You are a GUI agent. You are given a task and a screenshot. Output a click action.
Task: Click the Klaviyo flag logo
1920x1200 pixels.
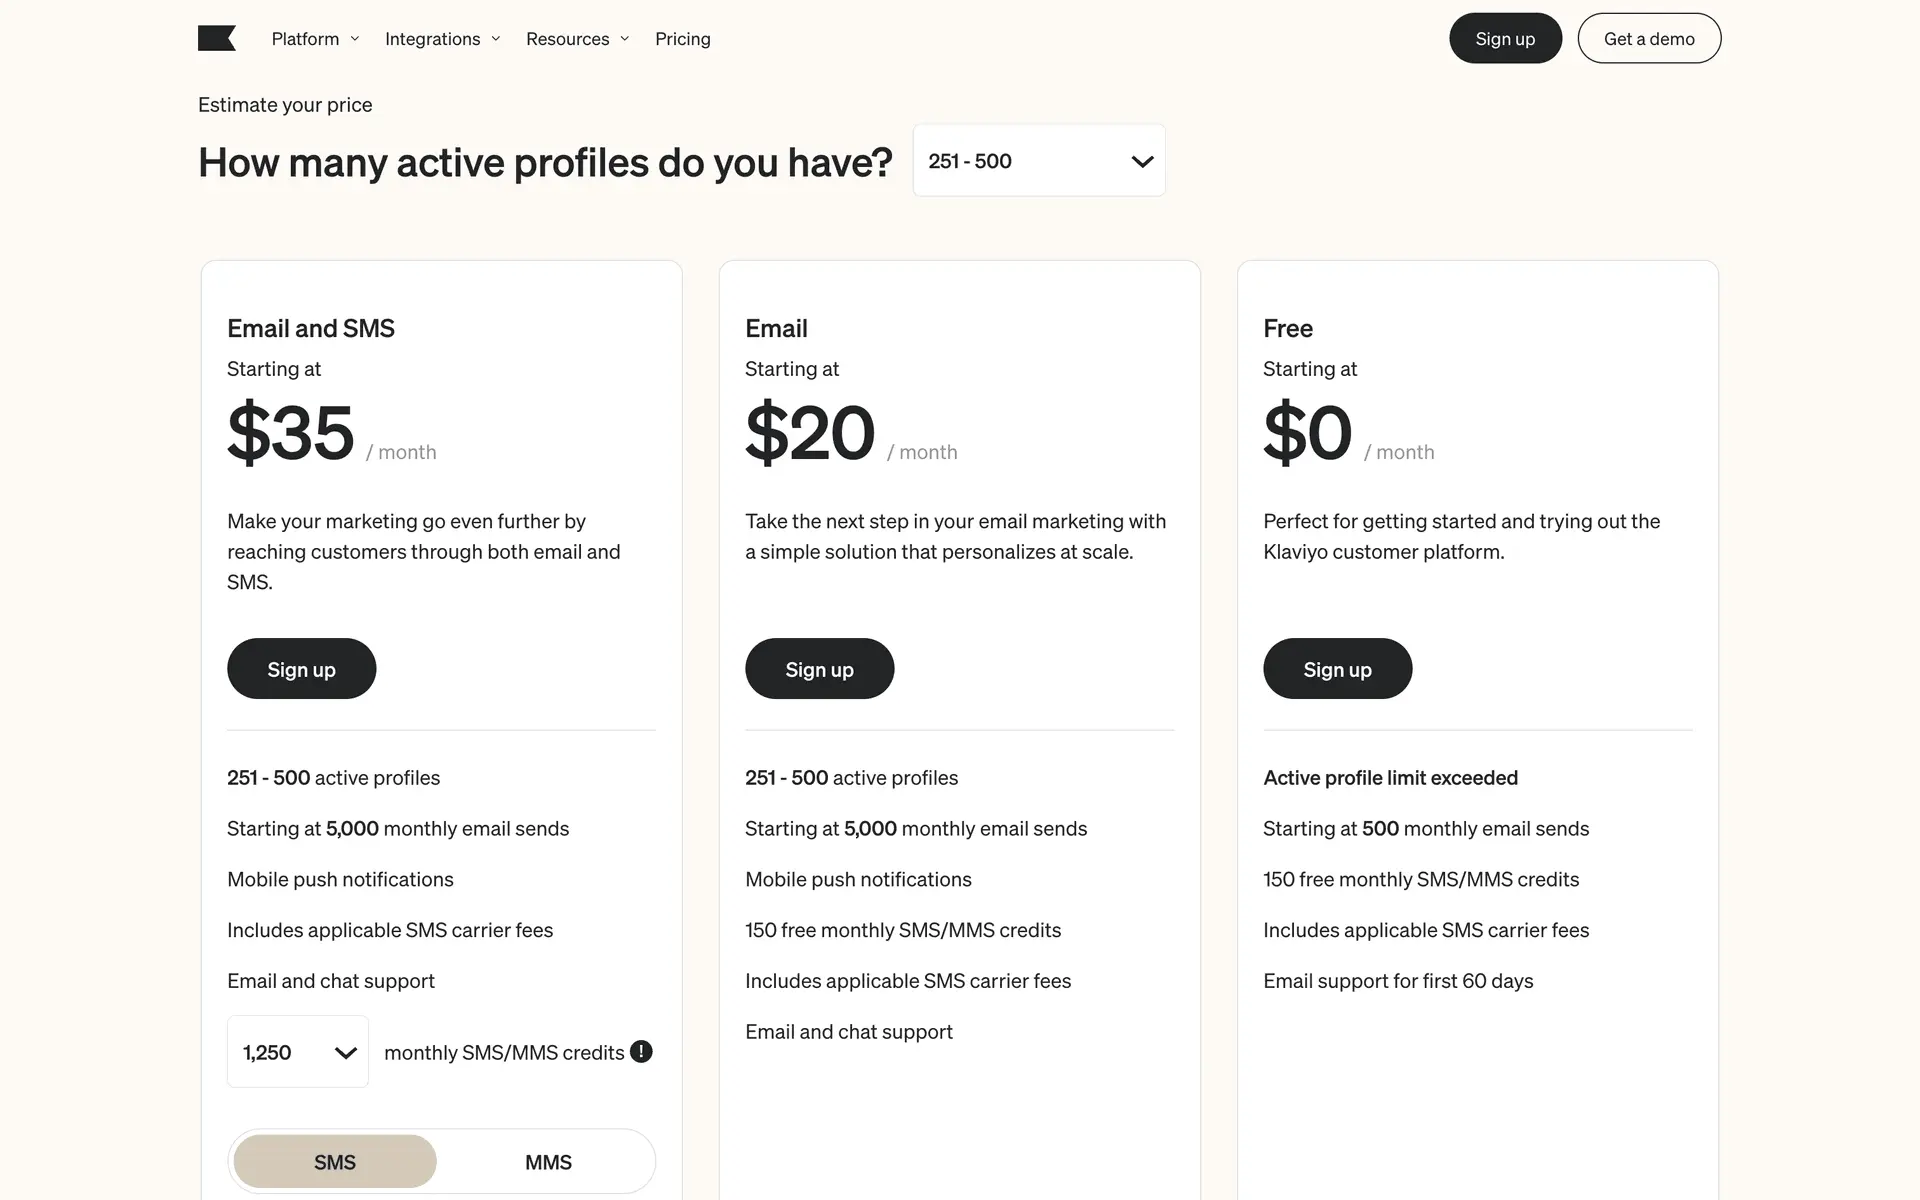(x=216, y=39)
